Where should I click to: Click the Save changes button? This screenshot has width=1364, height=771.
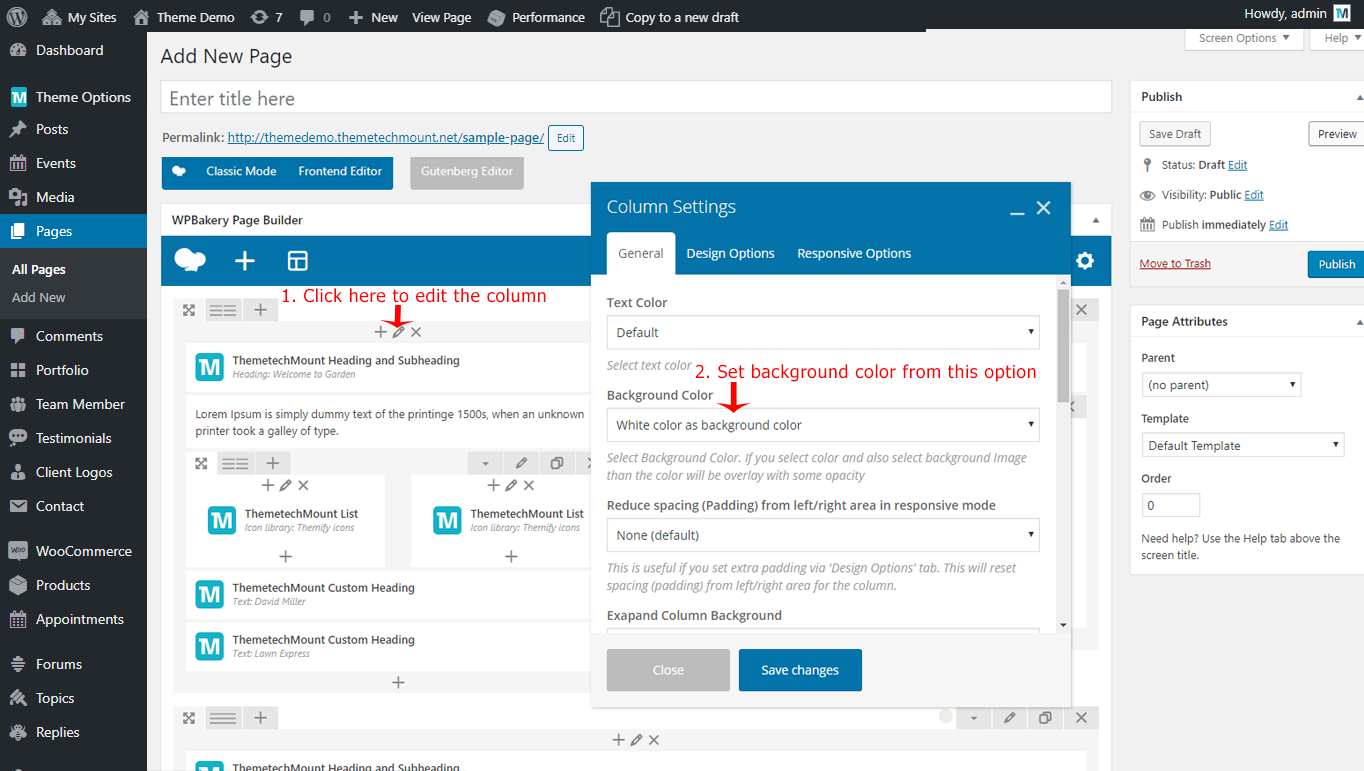tap(800, 670)
